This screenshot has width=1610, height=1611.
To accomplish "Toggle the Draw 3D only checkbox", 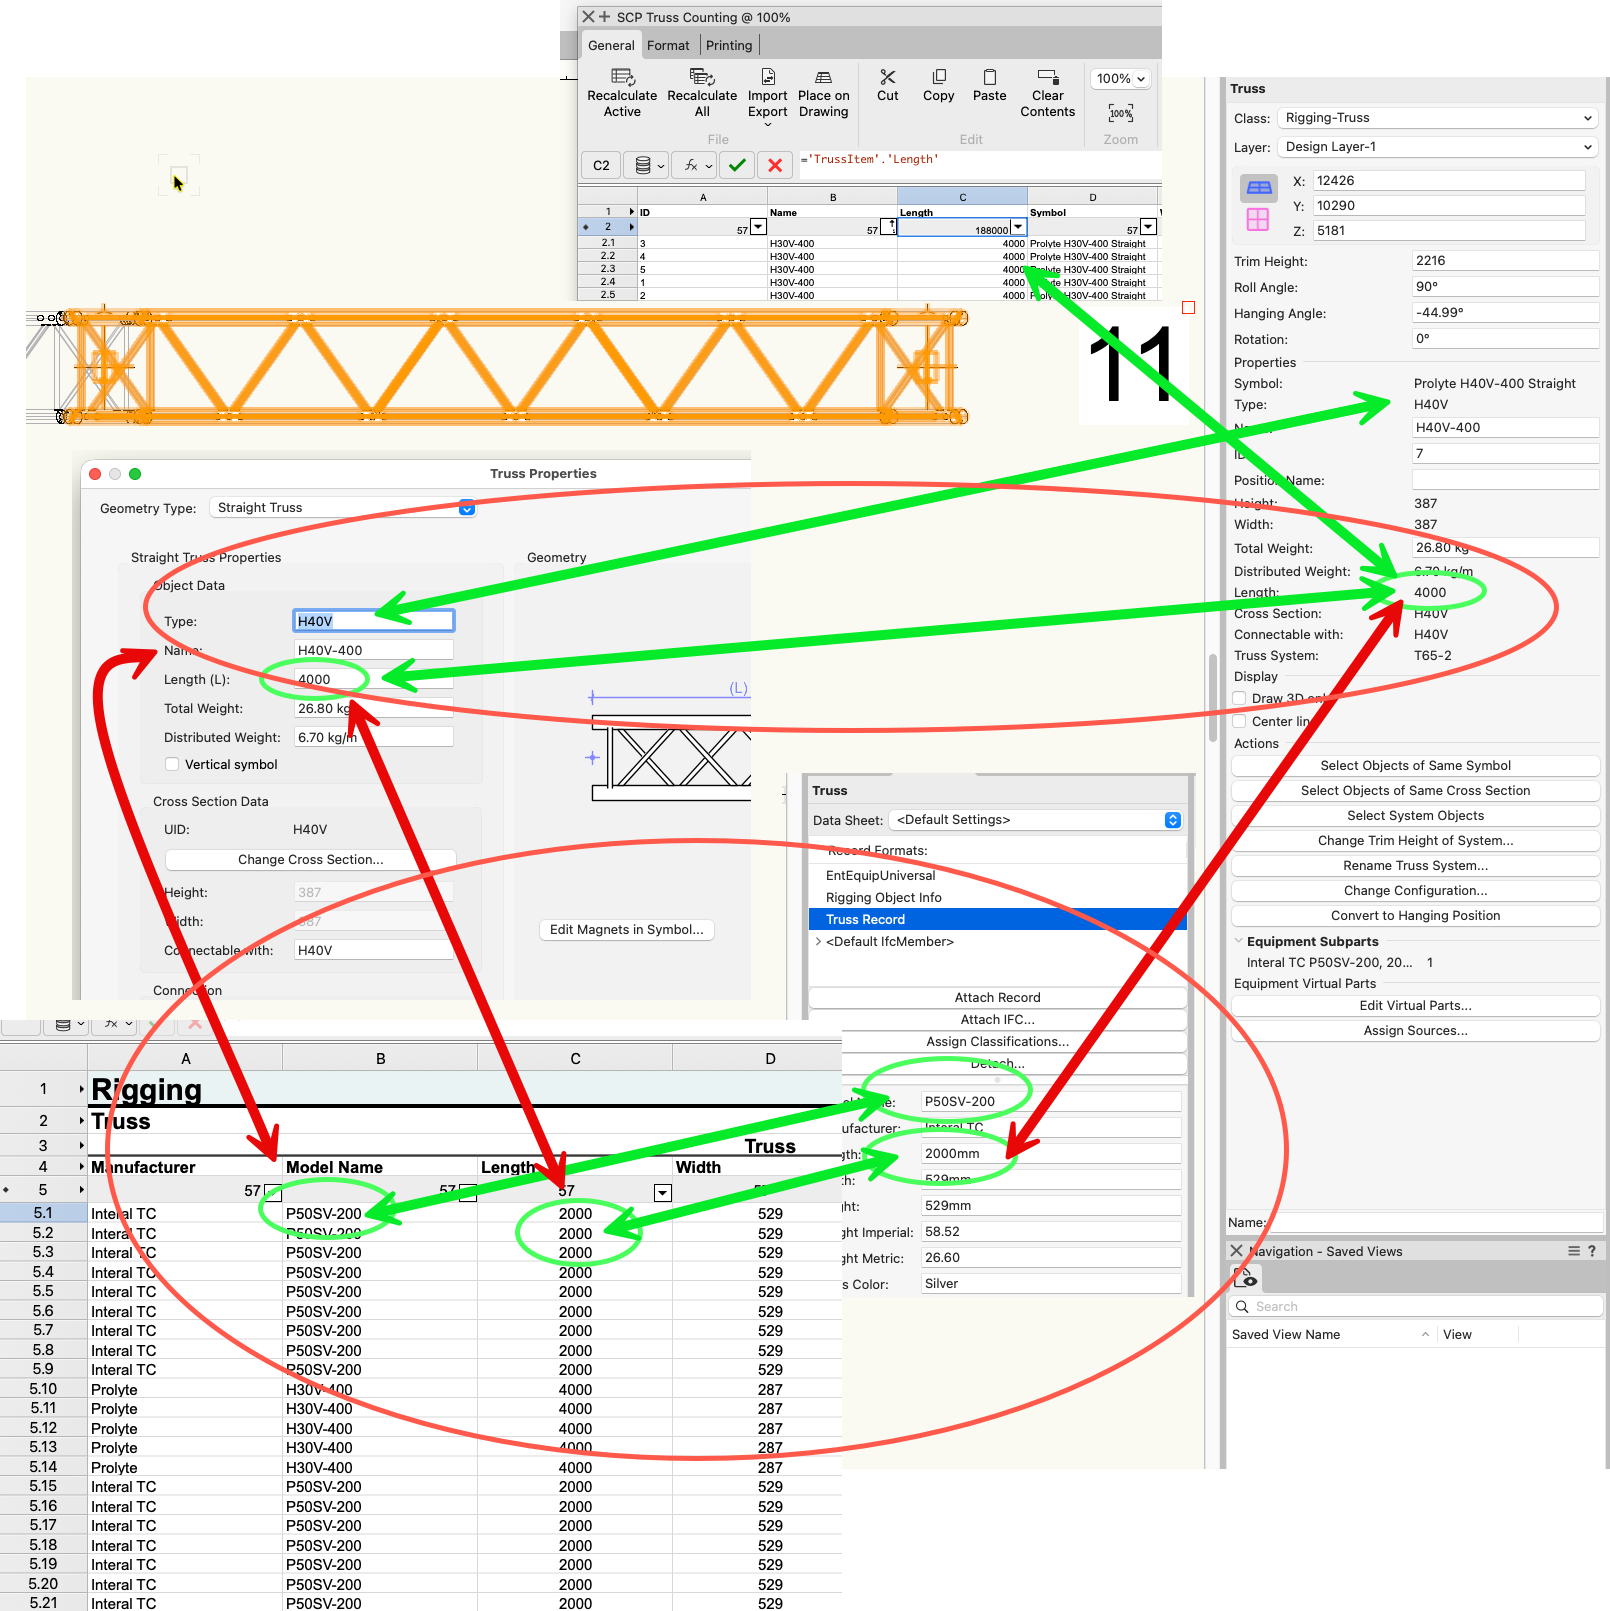I will tap(1240, 698).
